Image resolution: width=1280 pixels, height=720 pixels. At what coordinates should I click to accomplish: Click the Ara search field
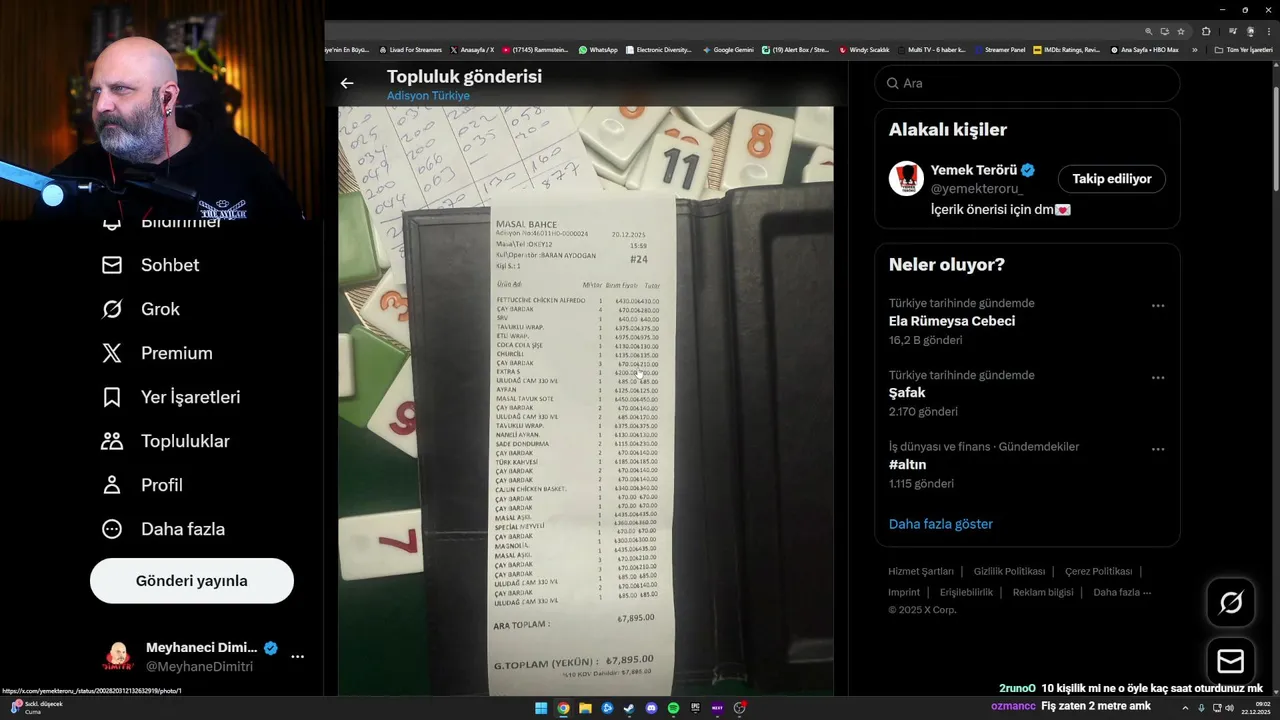(1027, 83)
